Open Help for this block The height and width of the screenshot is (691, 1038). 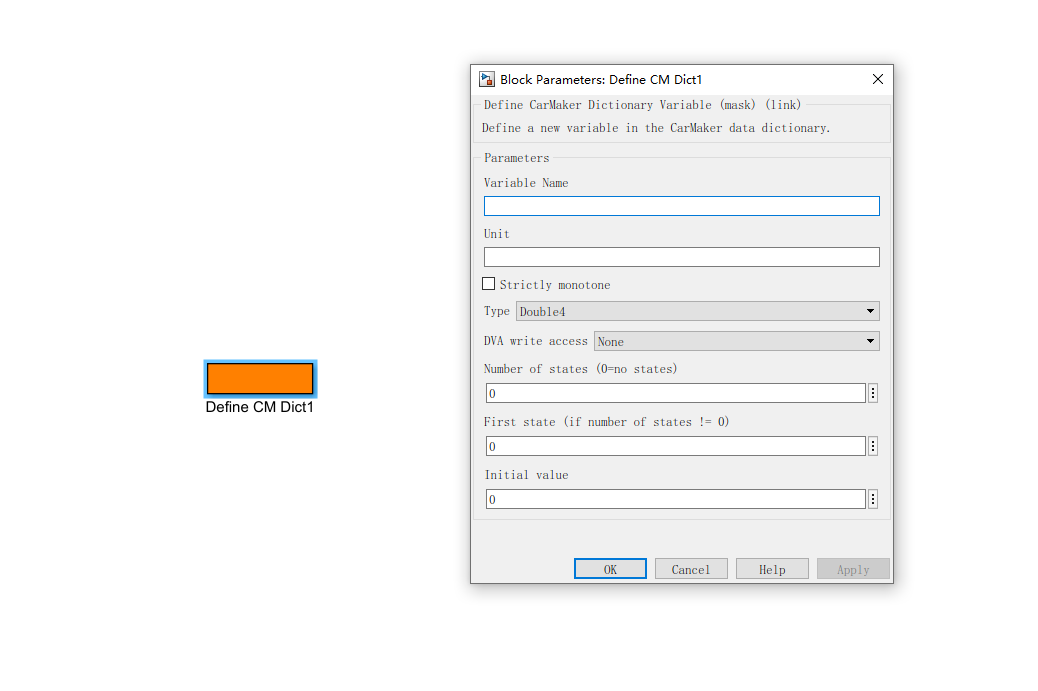tap(772, 569)
